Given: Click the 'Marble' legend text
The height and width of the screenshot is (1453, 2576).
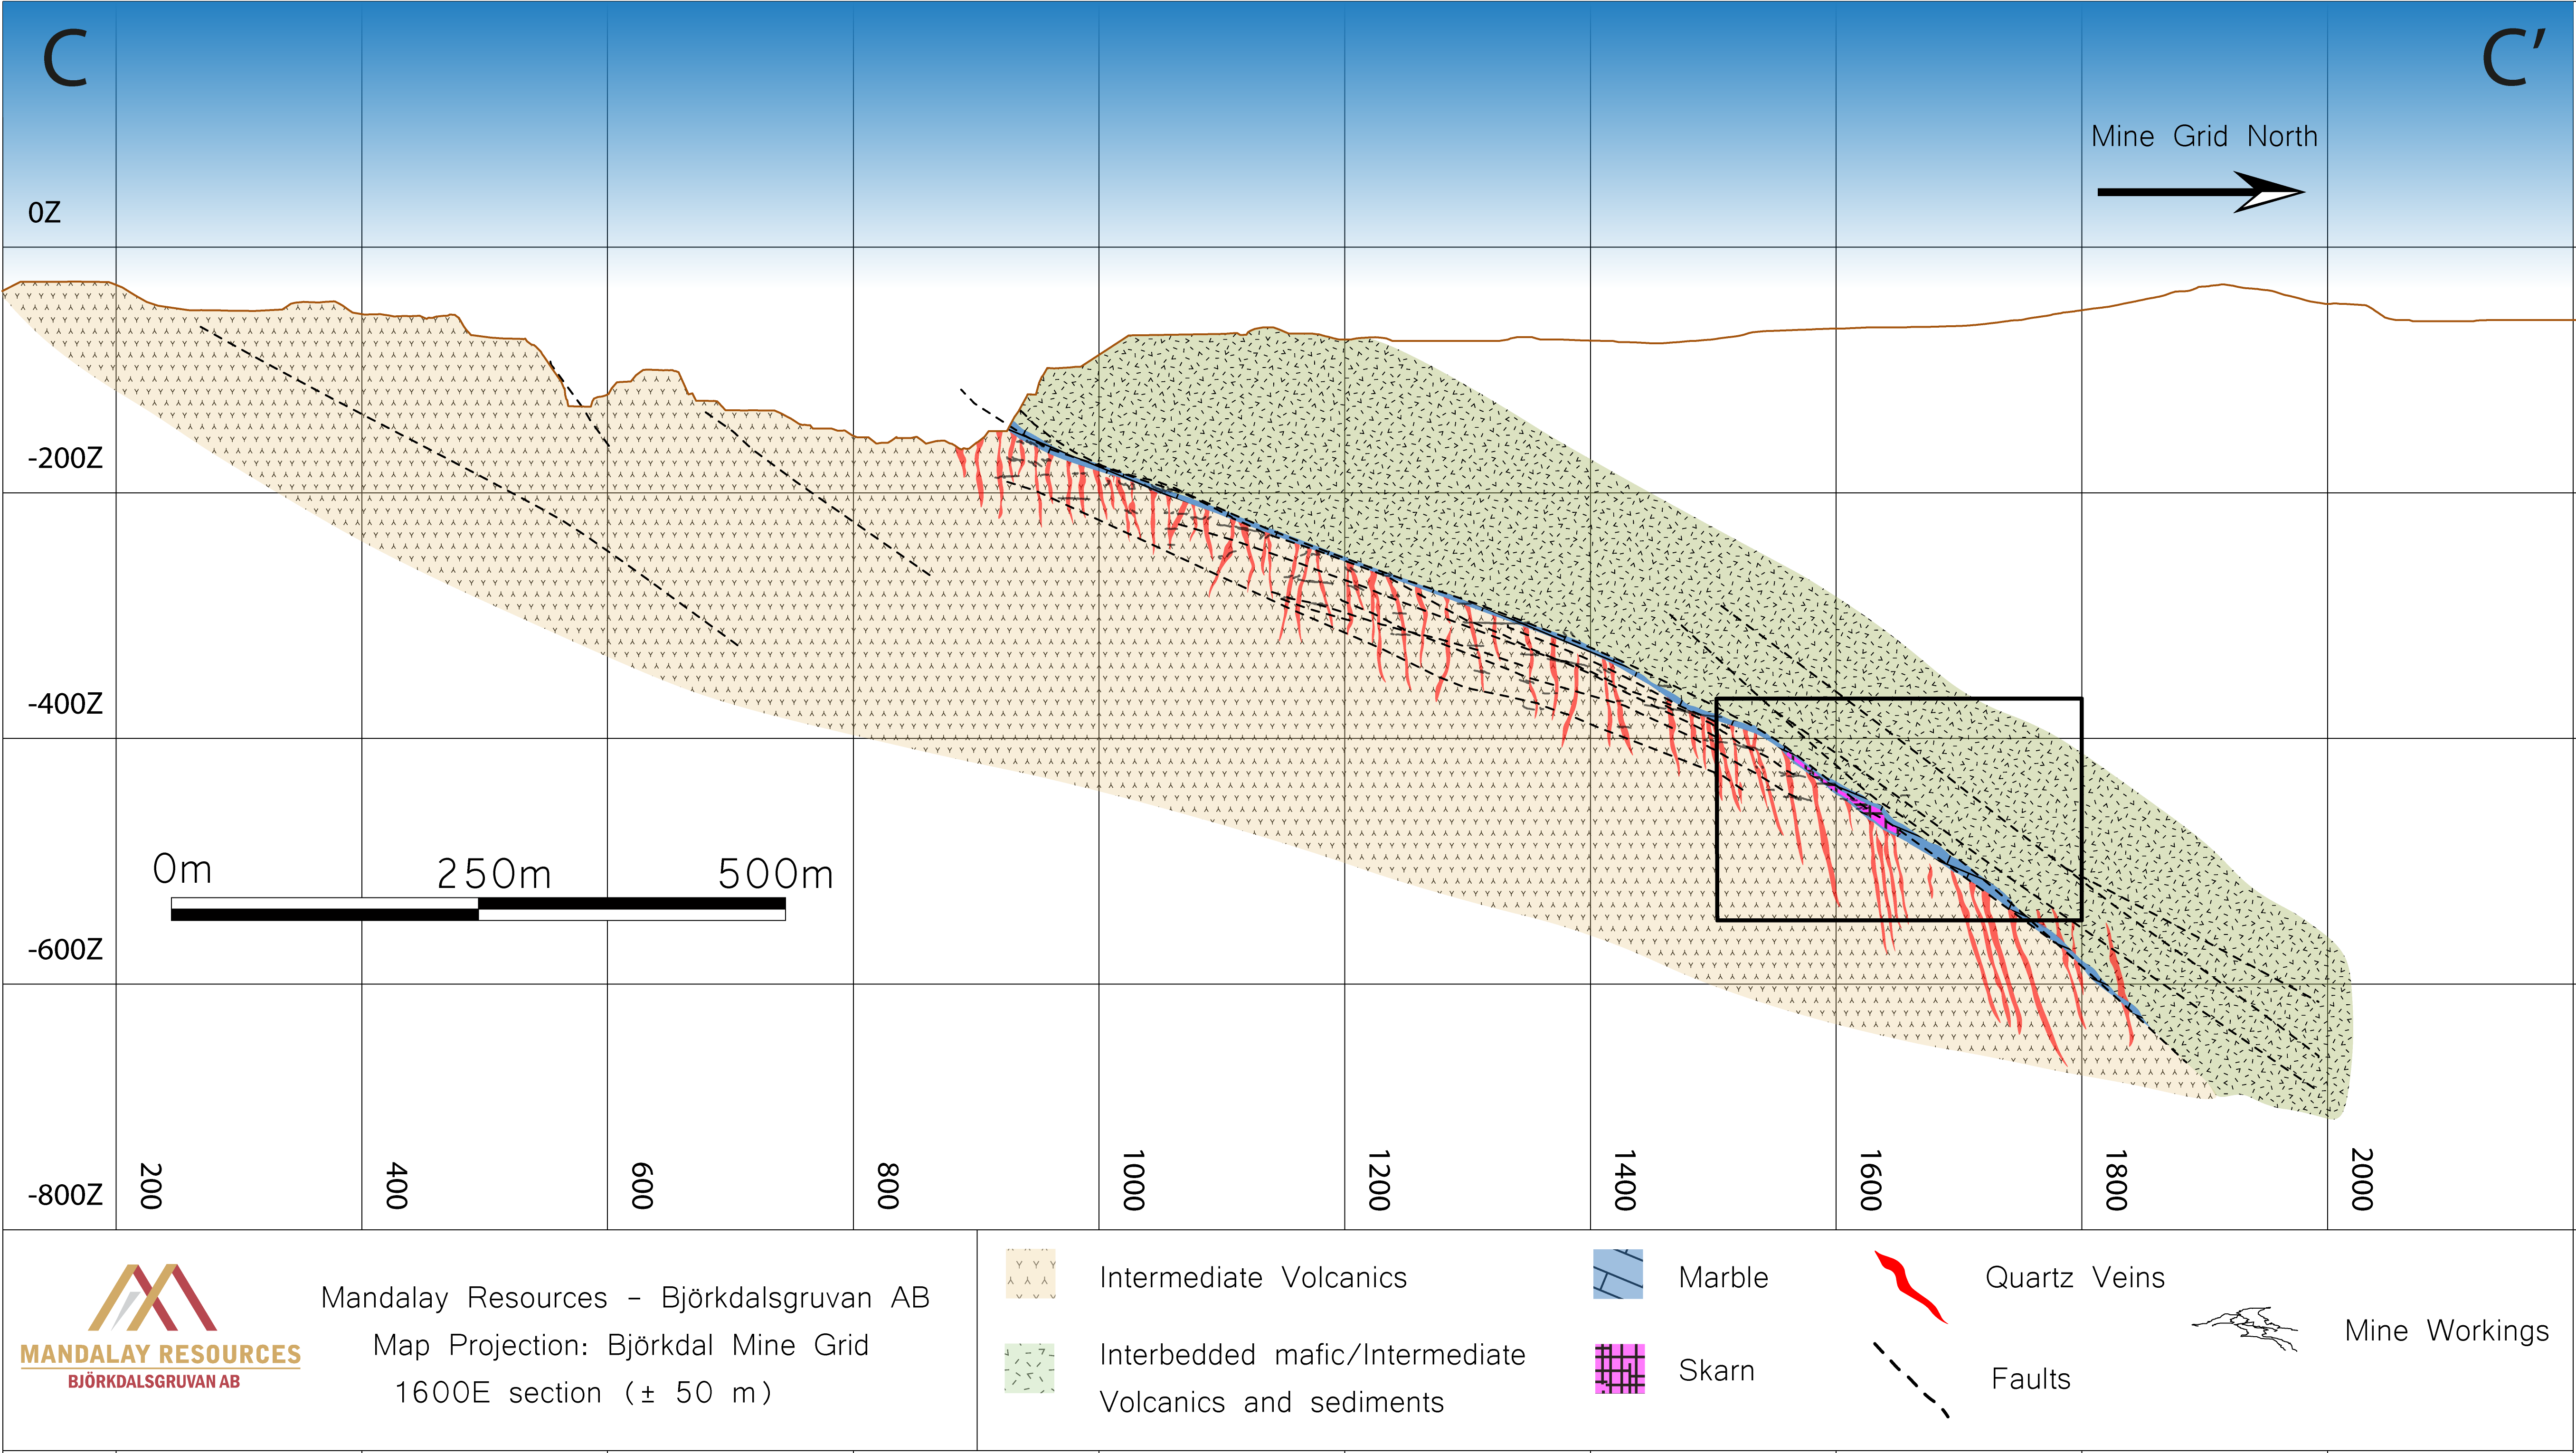Looking at the screenshot, I should [1724, 1277].
